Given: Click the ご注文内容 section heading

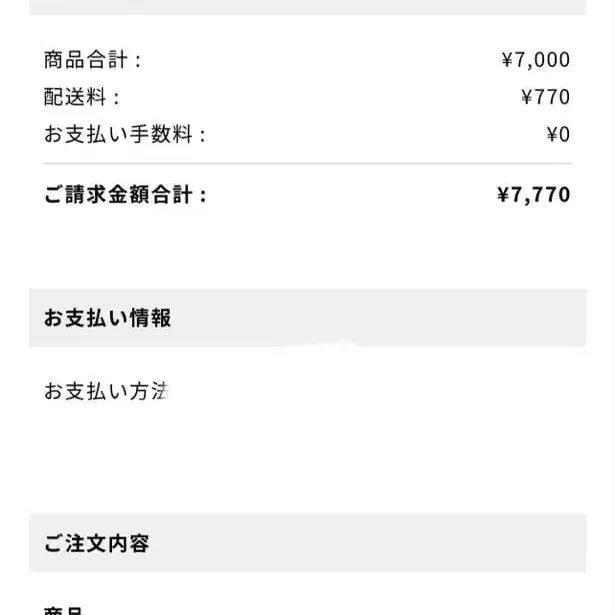Looking at the screenshot, I should 96,544.
